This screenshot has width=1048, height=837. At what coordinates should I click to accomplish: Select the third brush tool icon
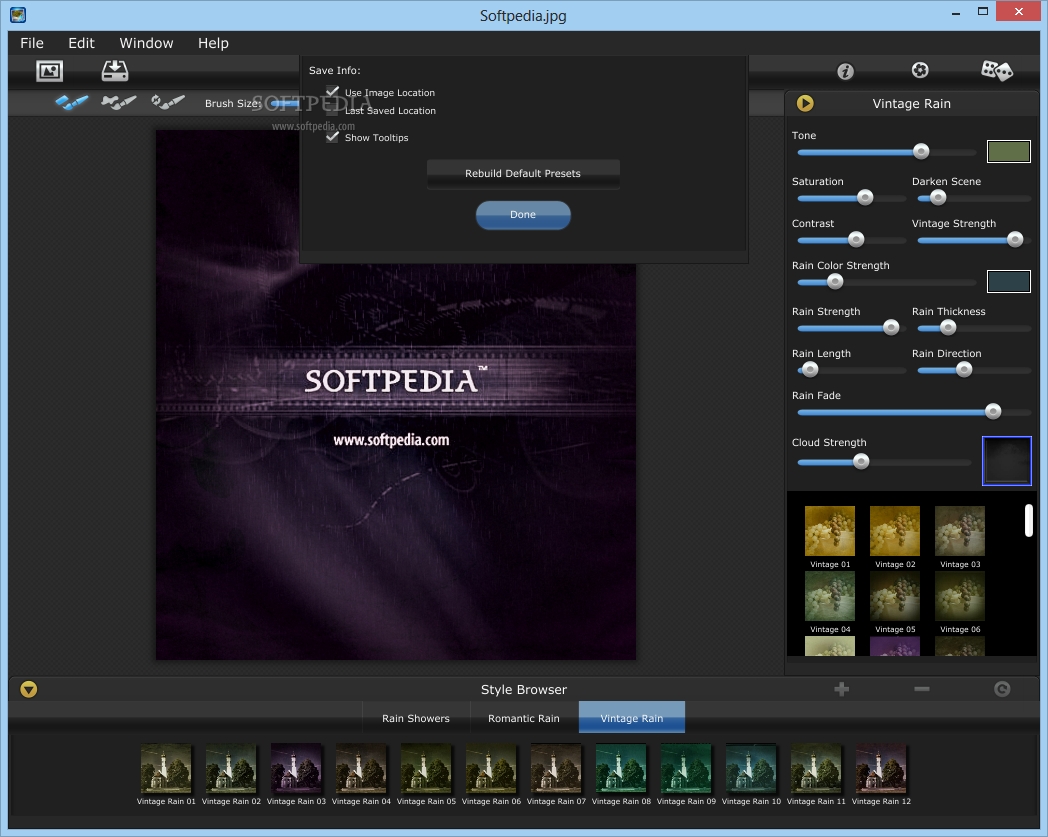[168, 102]
